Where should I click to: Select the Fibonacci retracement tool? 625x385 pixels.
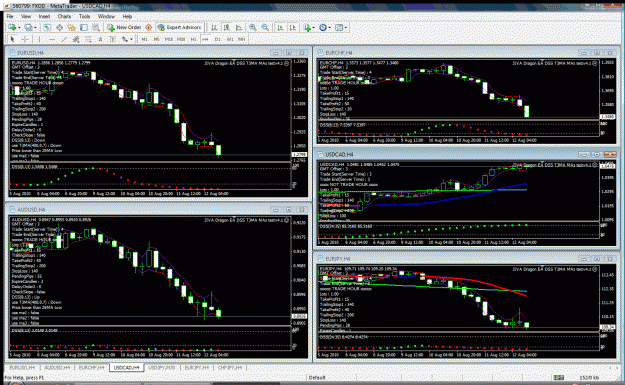coord(88,39)
